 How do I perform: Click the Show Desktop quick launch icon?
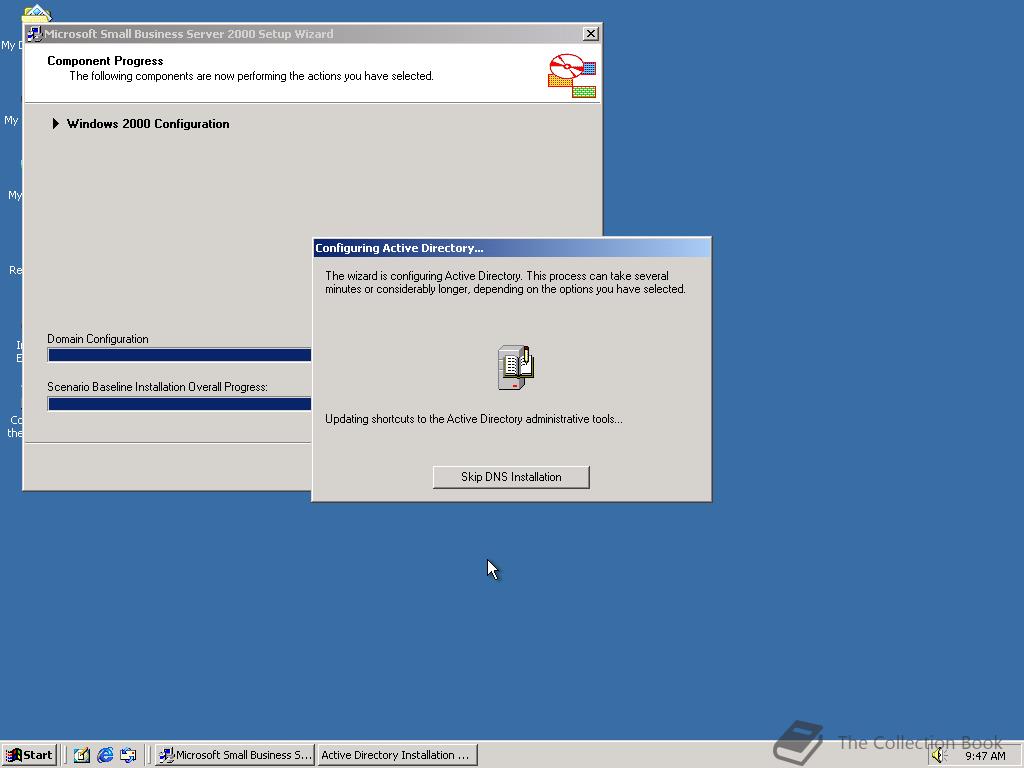click(x=82, y=755)
